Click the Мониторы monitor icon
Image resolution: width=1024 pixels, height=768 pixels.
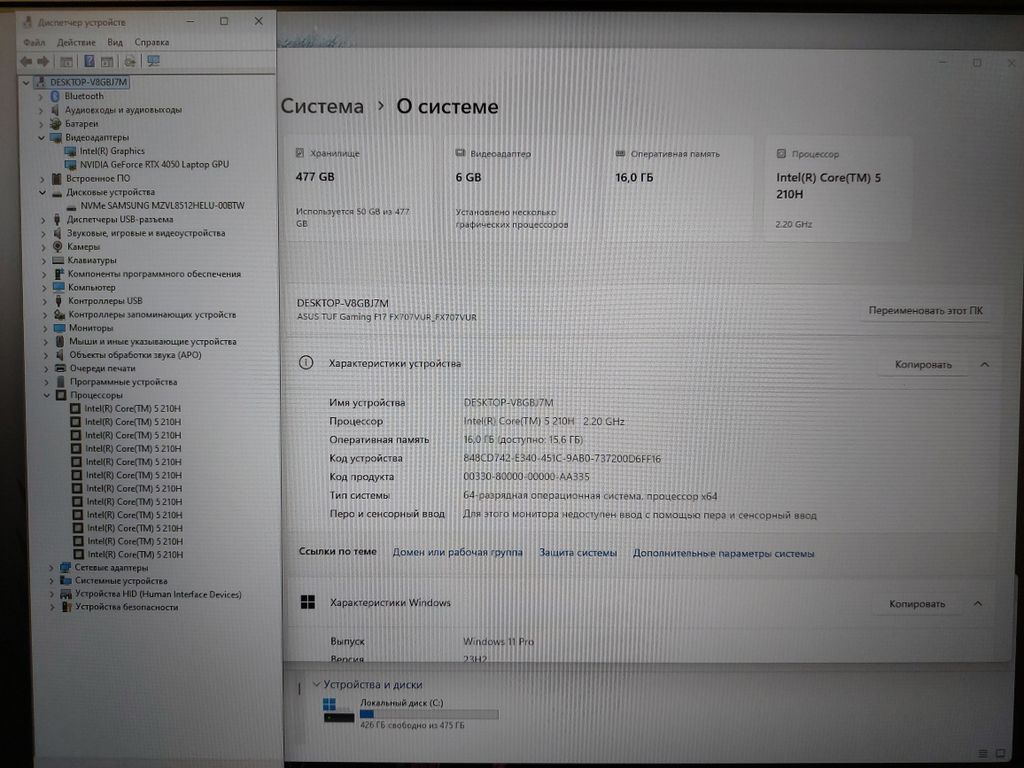point(60,328)
